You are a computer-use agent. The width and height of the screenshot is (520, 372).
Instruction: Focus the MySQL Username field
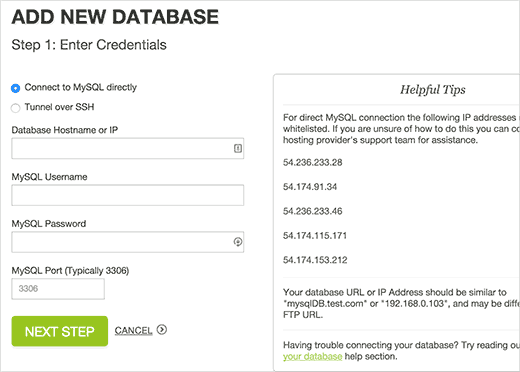[128, 195]
